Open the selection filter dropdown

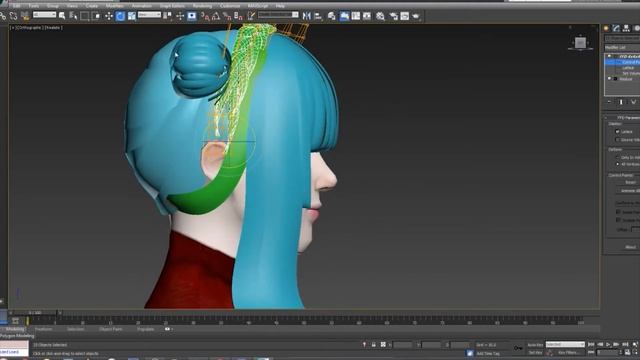pos(44,15)
